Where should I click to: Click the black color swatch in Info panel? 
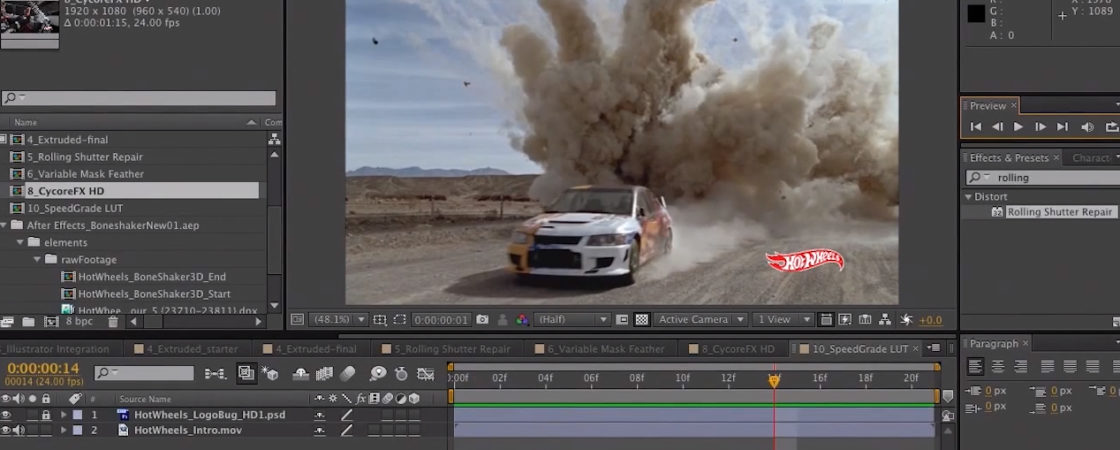click(976, 13)
